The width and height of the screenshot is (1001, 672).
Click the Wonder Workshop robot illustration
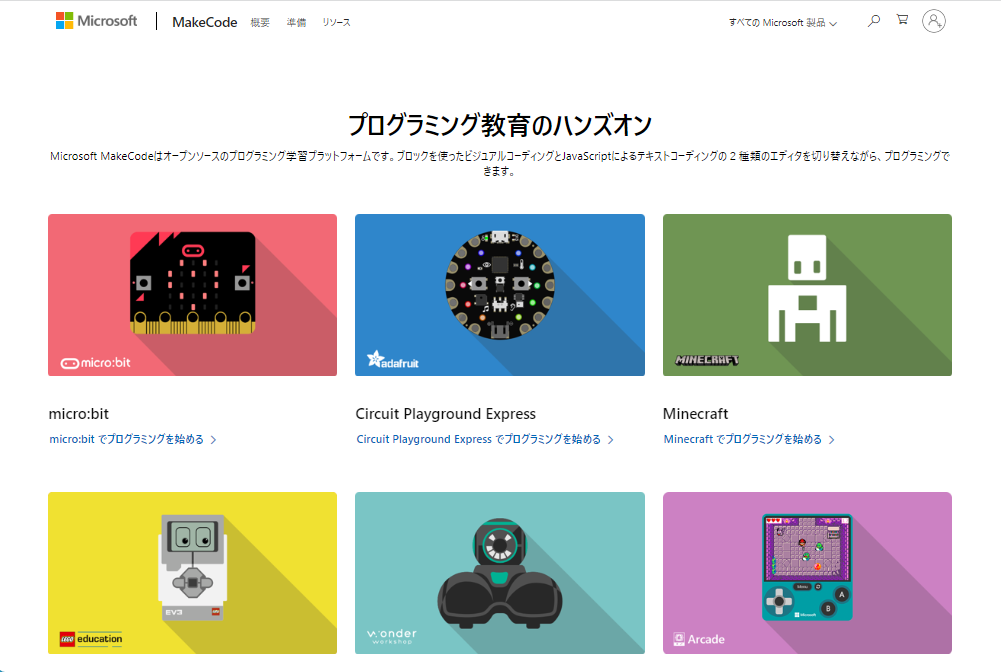500,573
